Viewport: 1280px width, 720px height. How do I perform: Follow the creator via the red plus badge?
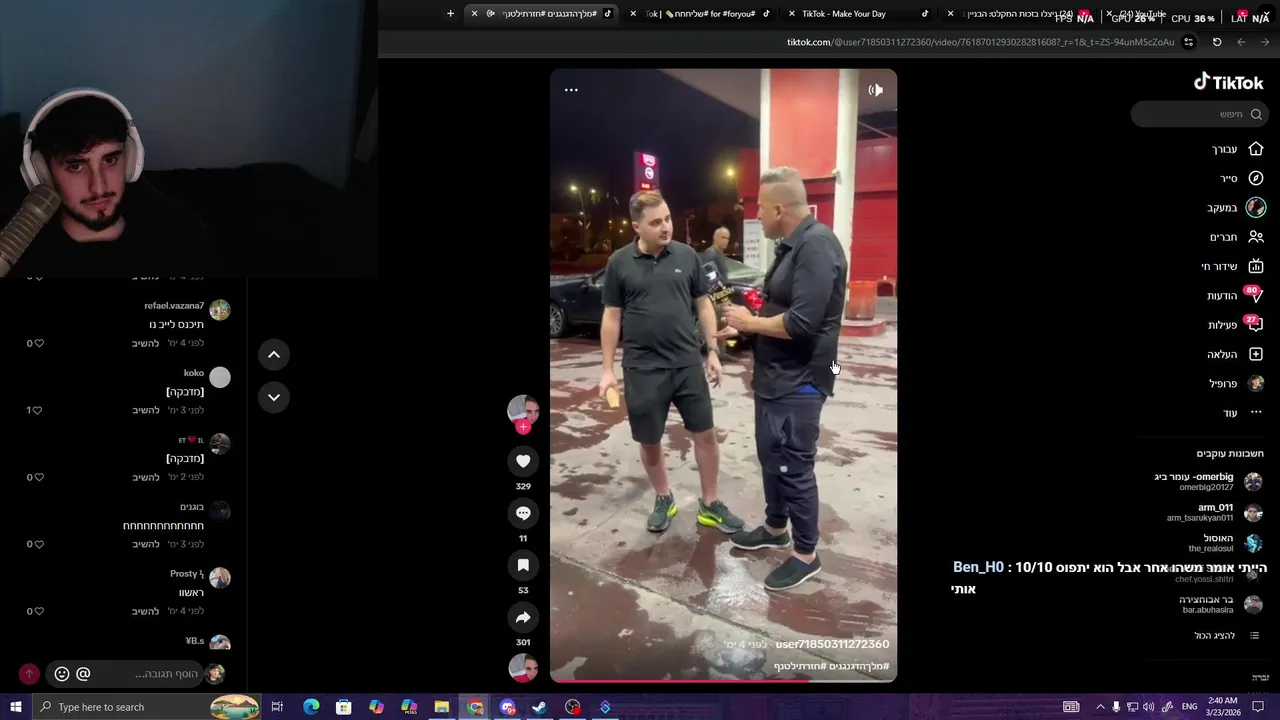(x=523, y=427)
